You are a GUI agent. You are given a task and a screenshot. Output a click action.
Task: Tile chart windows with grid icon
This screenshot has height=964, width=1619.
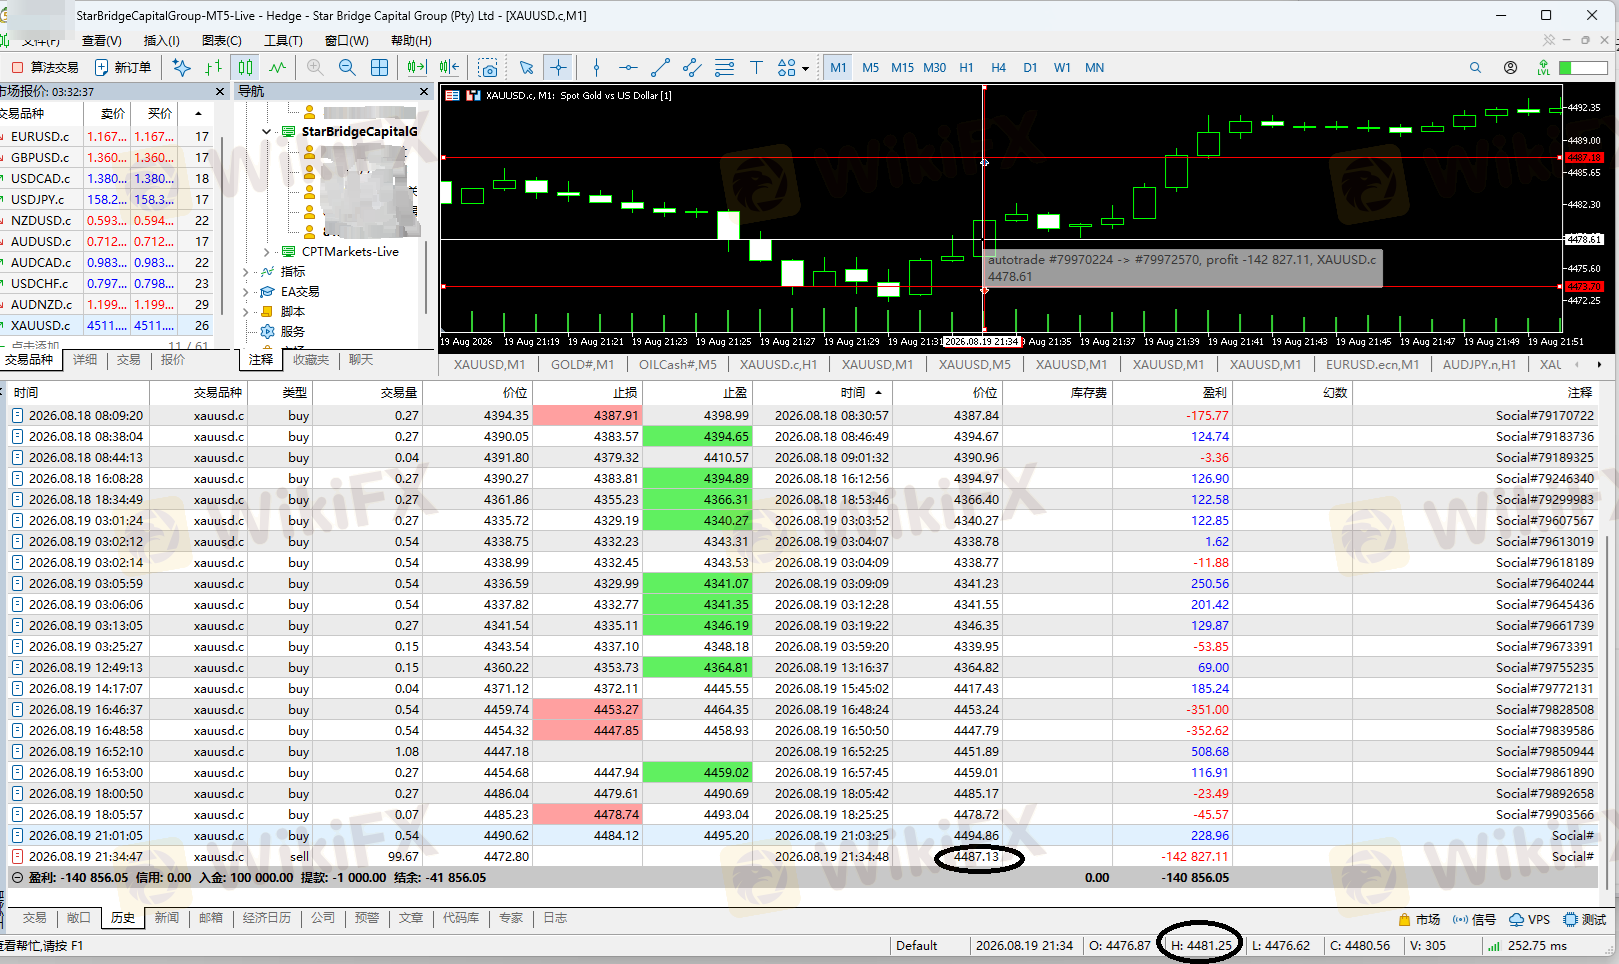(379, 67)
